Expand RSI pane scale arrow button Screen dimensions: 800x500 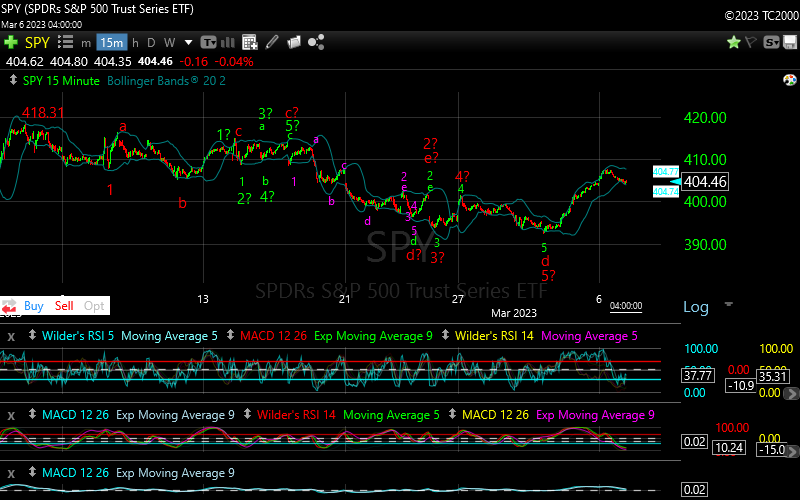[x=791, y=393]
